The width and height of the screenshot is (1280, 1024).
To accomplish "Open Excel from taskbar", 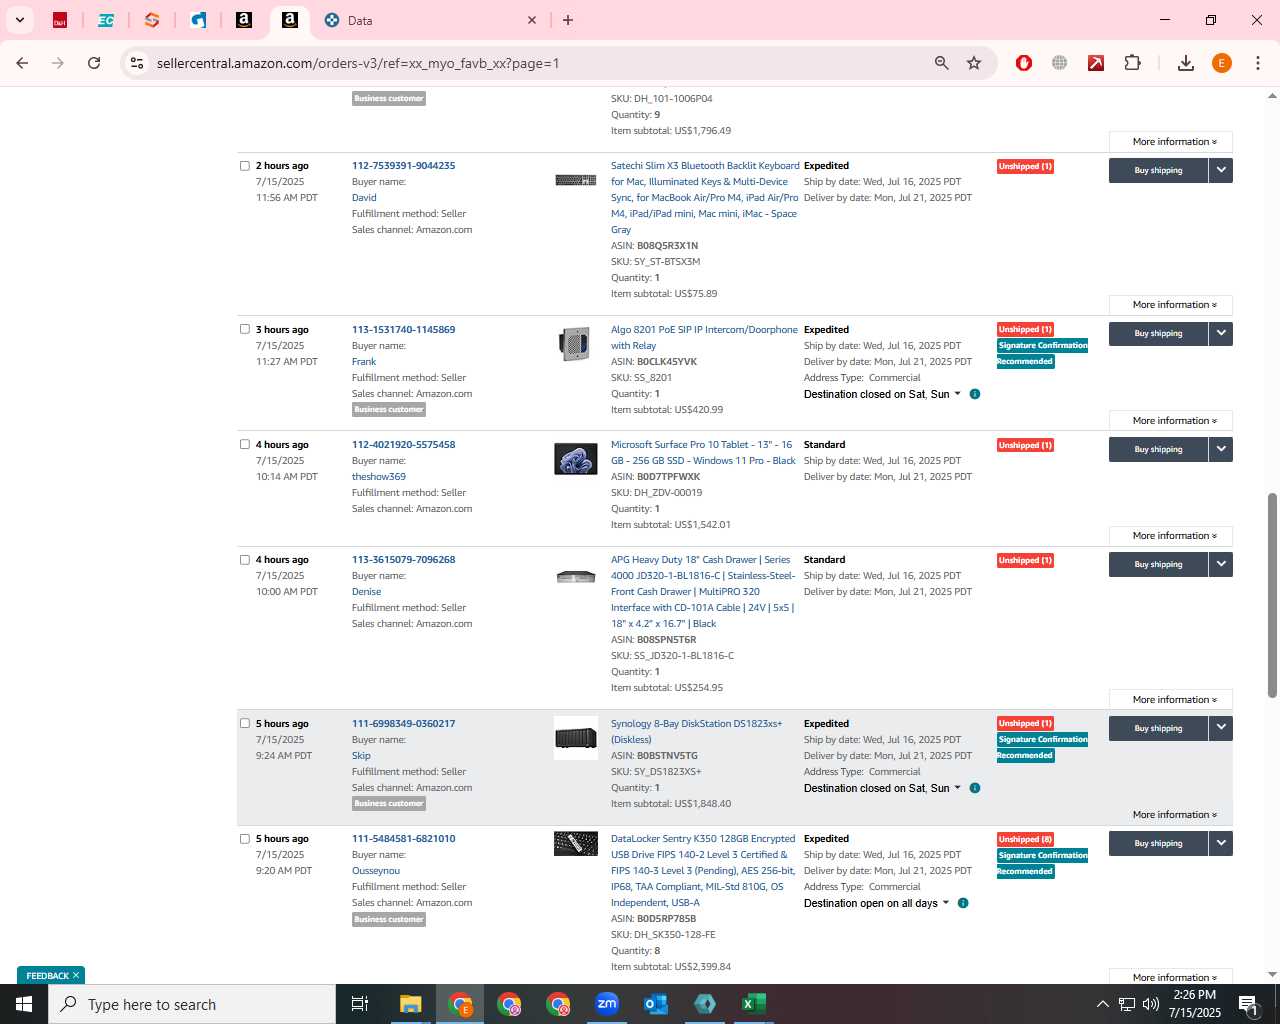I will (754, 1004).
